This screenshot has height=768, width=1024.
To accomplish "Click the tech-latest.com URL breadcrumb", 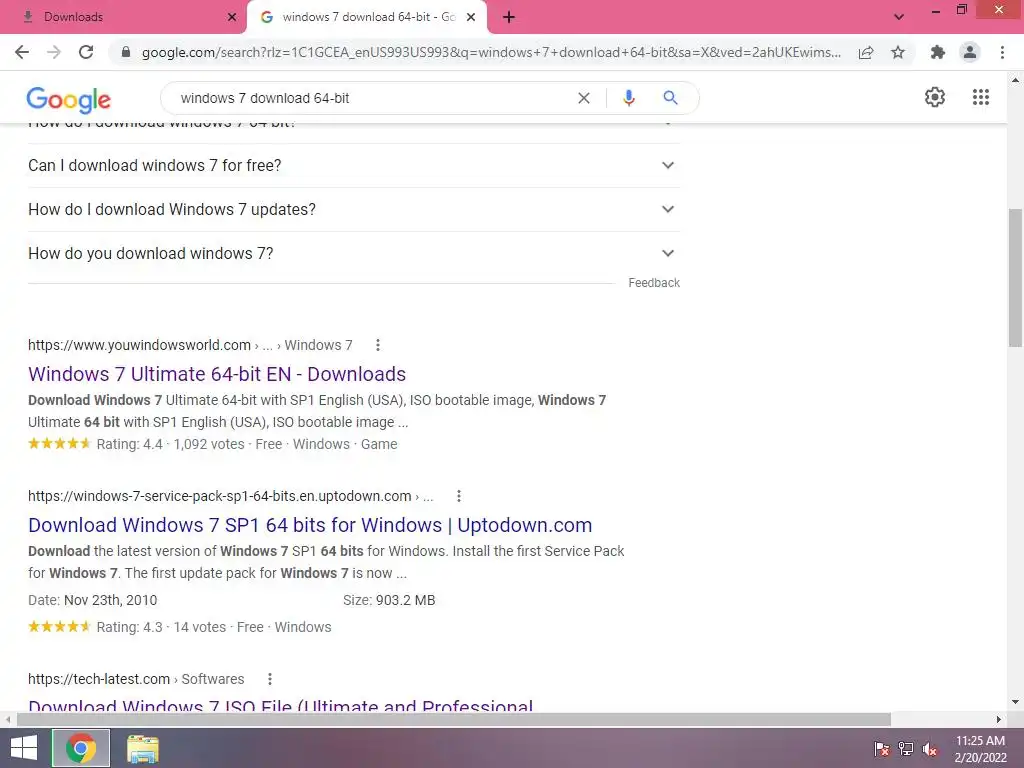I will (136, 679).
